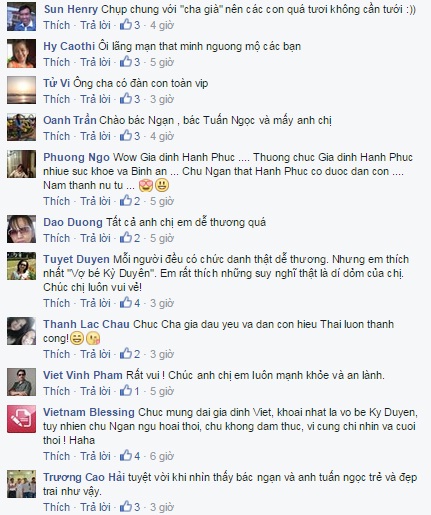Click the thumbs-up icon under Tuyet Duyen's comment
The height and width of the screenshot is (515, 431).
pyautogui.click(x=126, y=303)
